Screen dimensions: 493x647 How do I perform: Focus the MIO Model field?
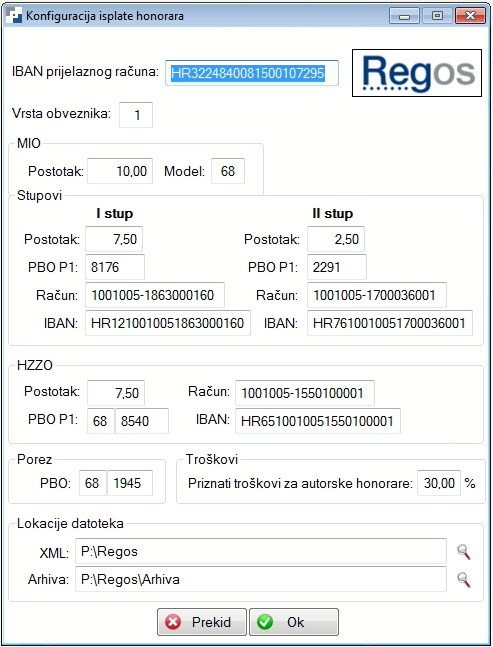(228, 171)
